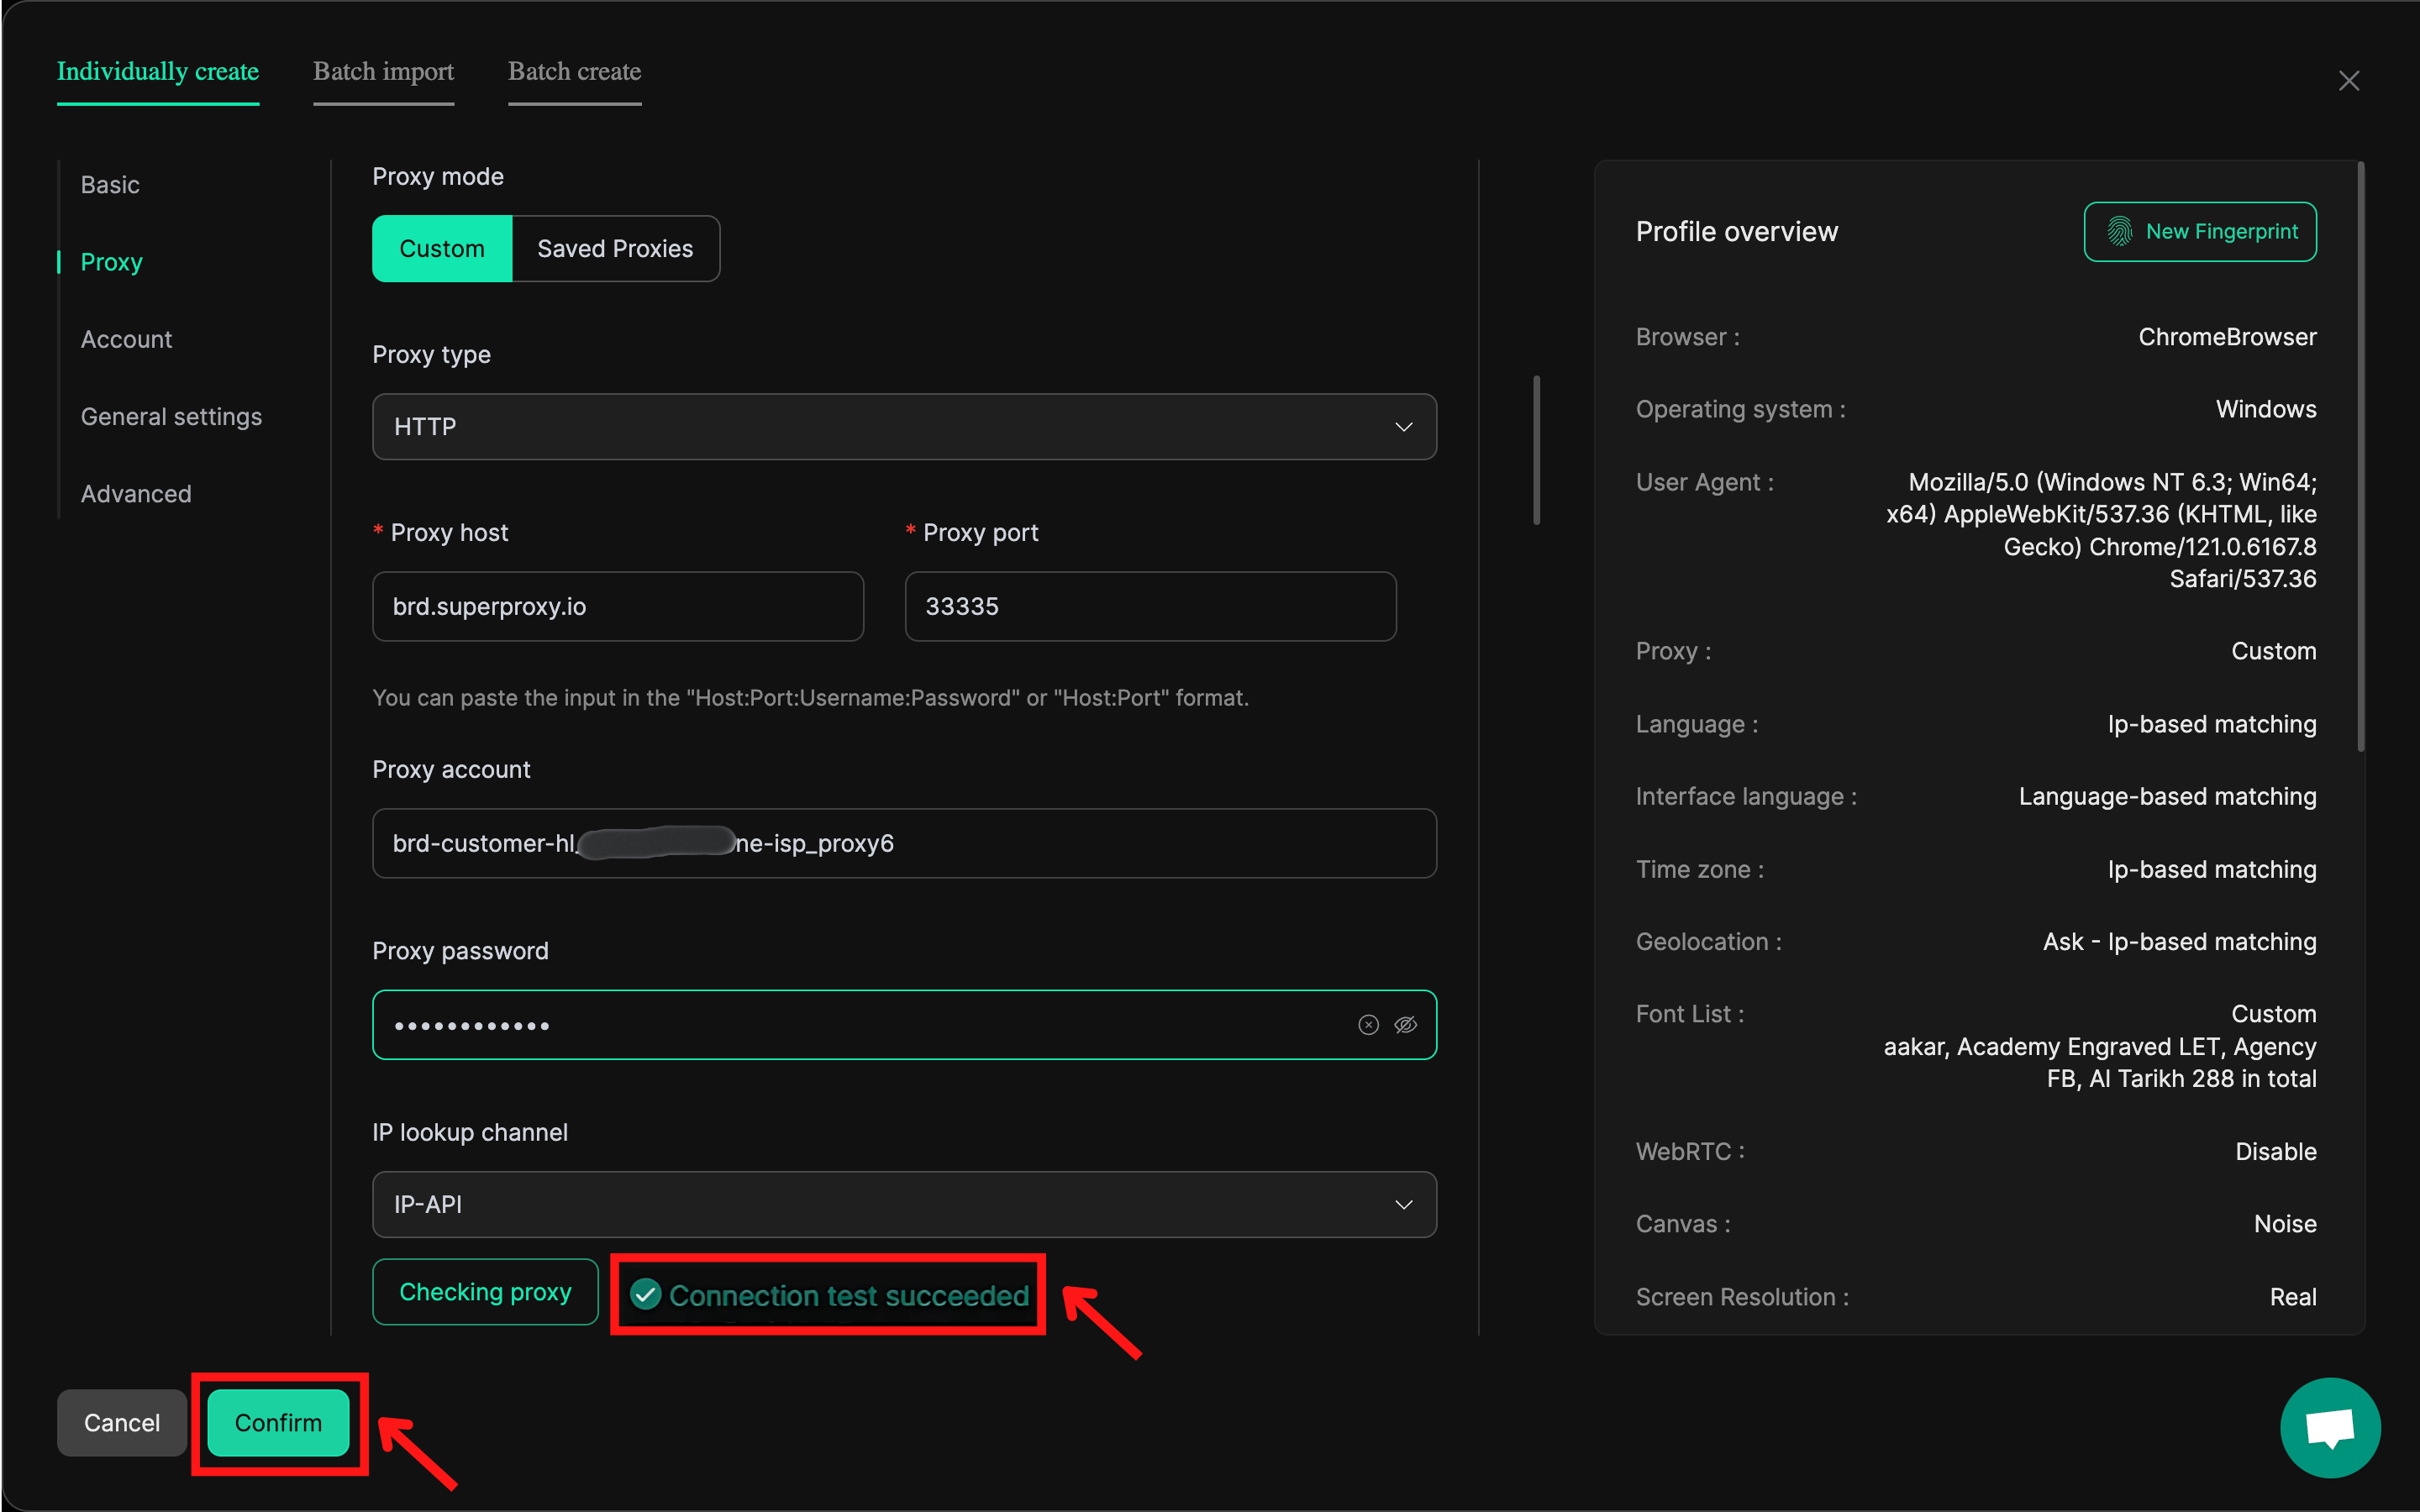
Task: Click the green connection success checkmark
Action: tap(646, 1295)
